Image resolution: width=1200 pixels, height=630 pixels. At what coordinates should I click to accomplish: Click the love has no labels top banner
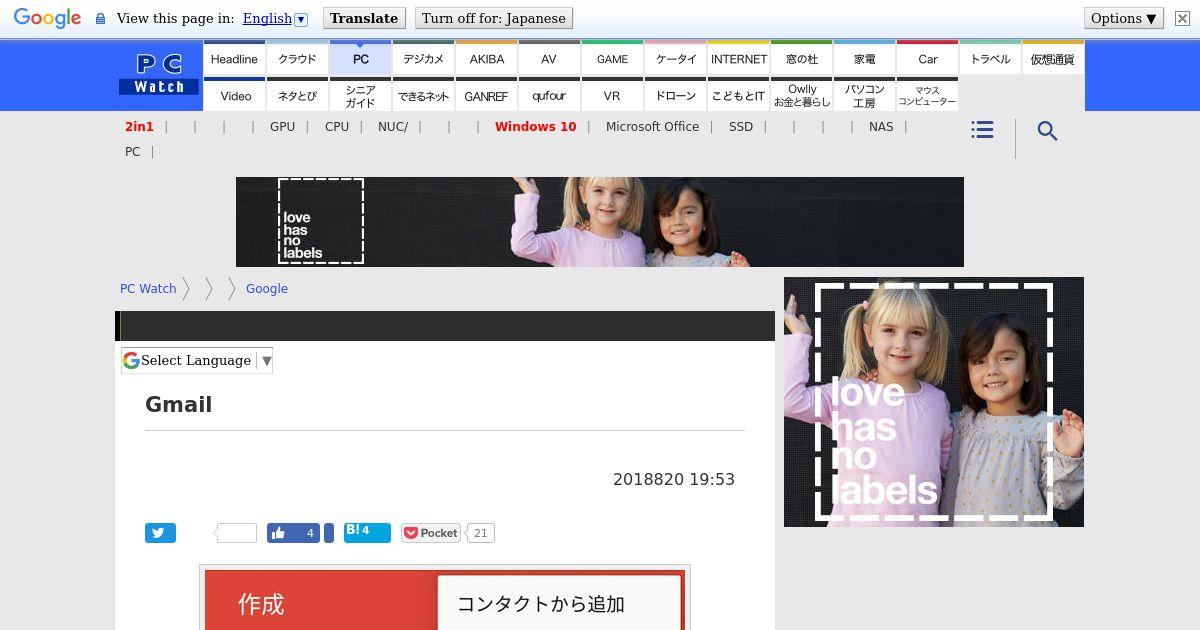point(600,222)
